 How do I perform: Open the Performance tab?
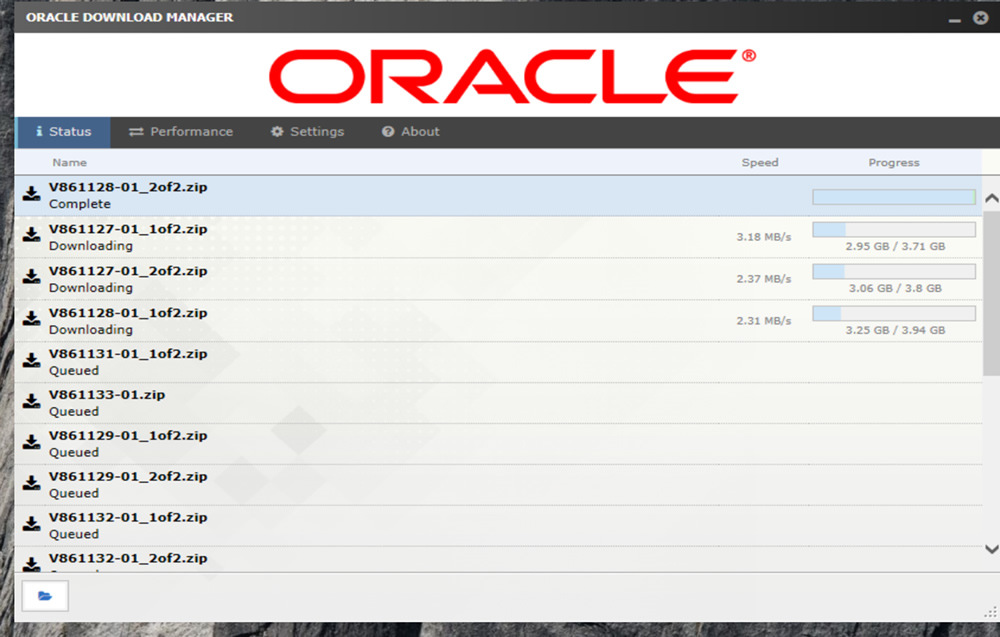click(x=181, y=132)
